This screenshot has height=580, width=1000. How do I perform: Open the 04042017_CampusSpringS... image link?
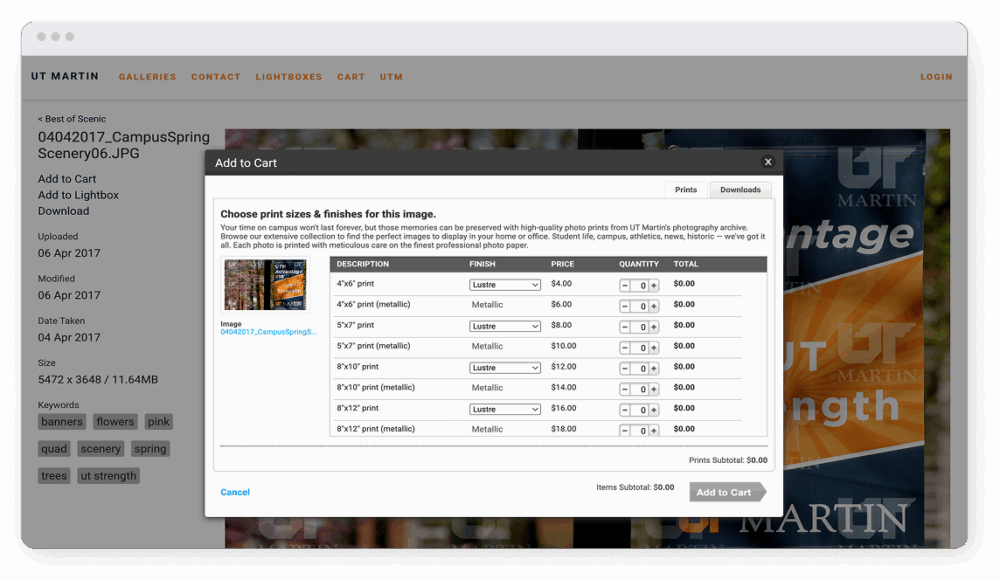coord(268,332)
